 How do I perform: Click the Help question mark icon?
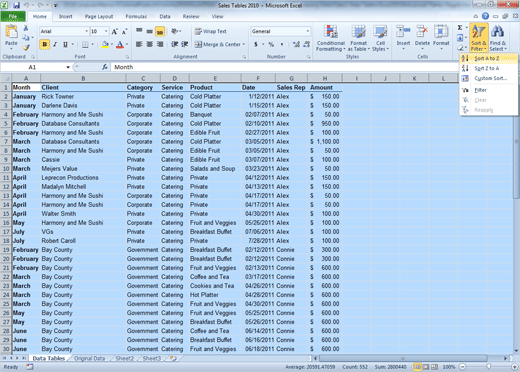pos(485,16)
